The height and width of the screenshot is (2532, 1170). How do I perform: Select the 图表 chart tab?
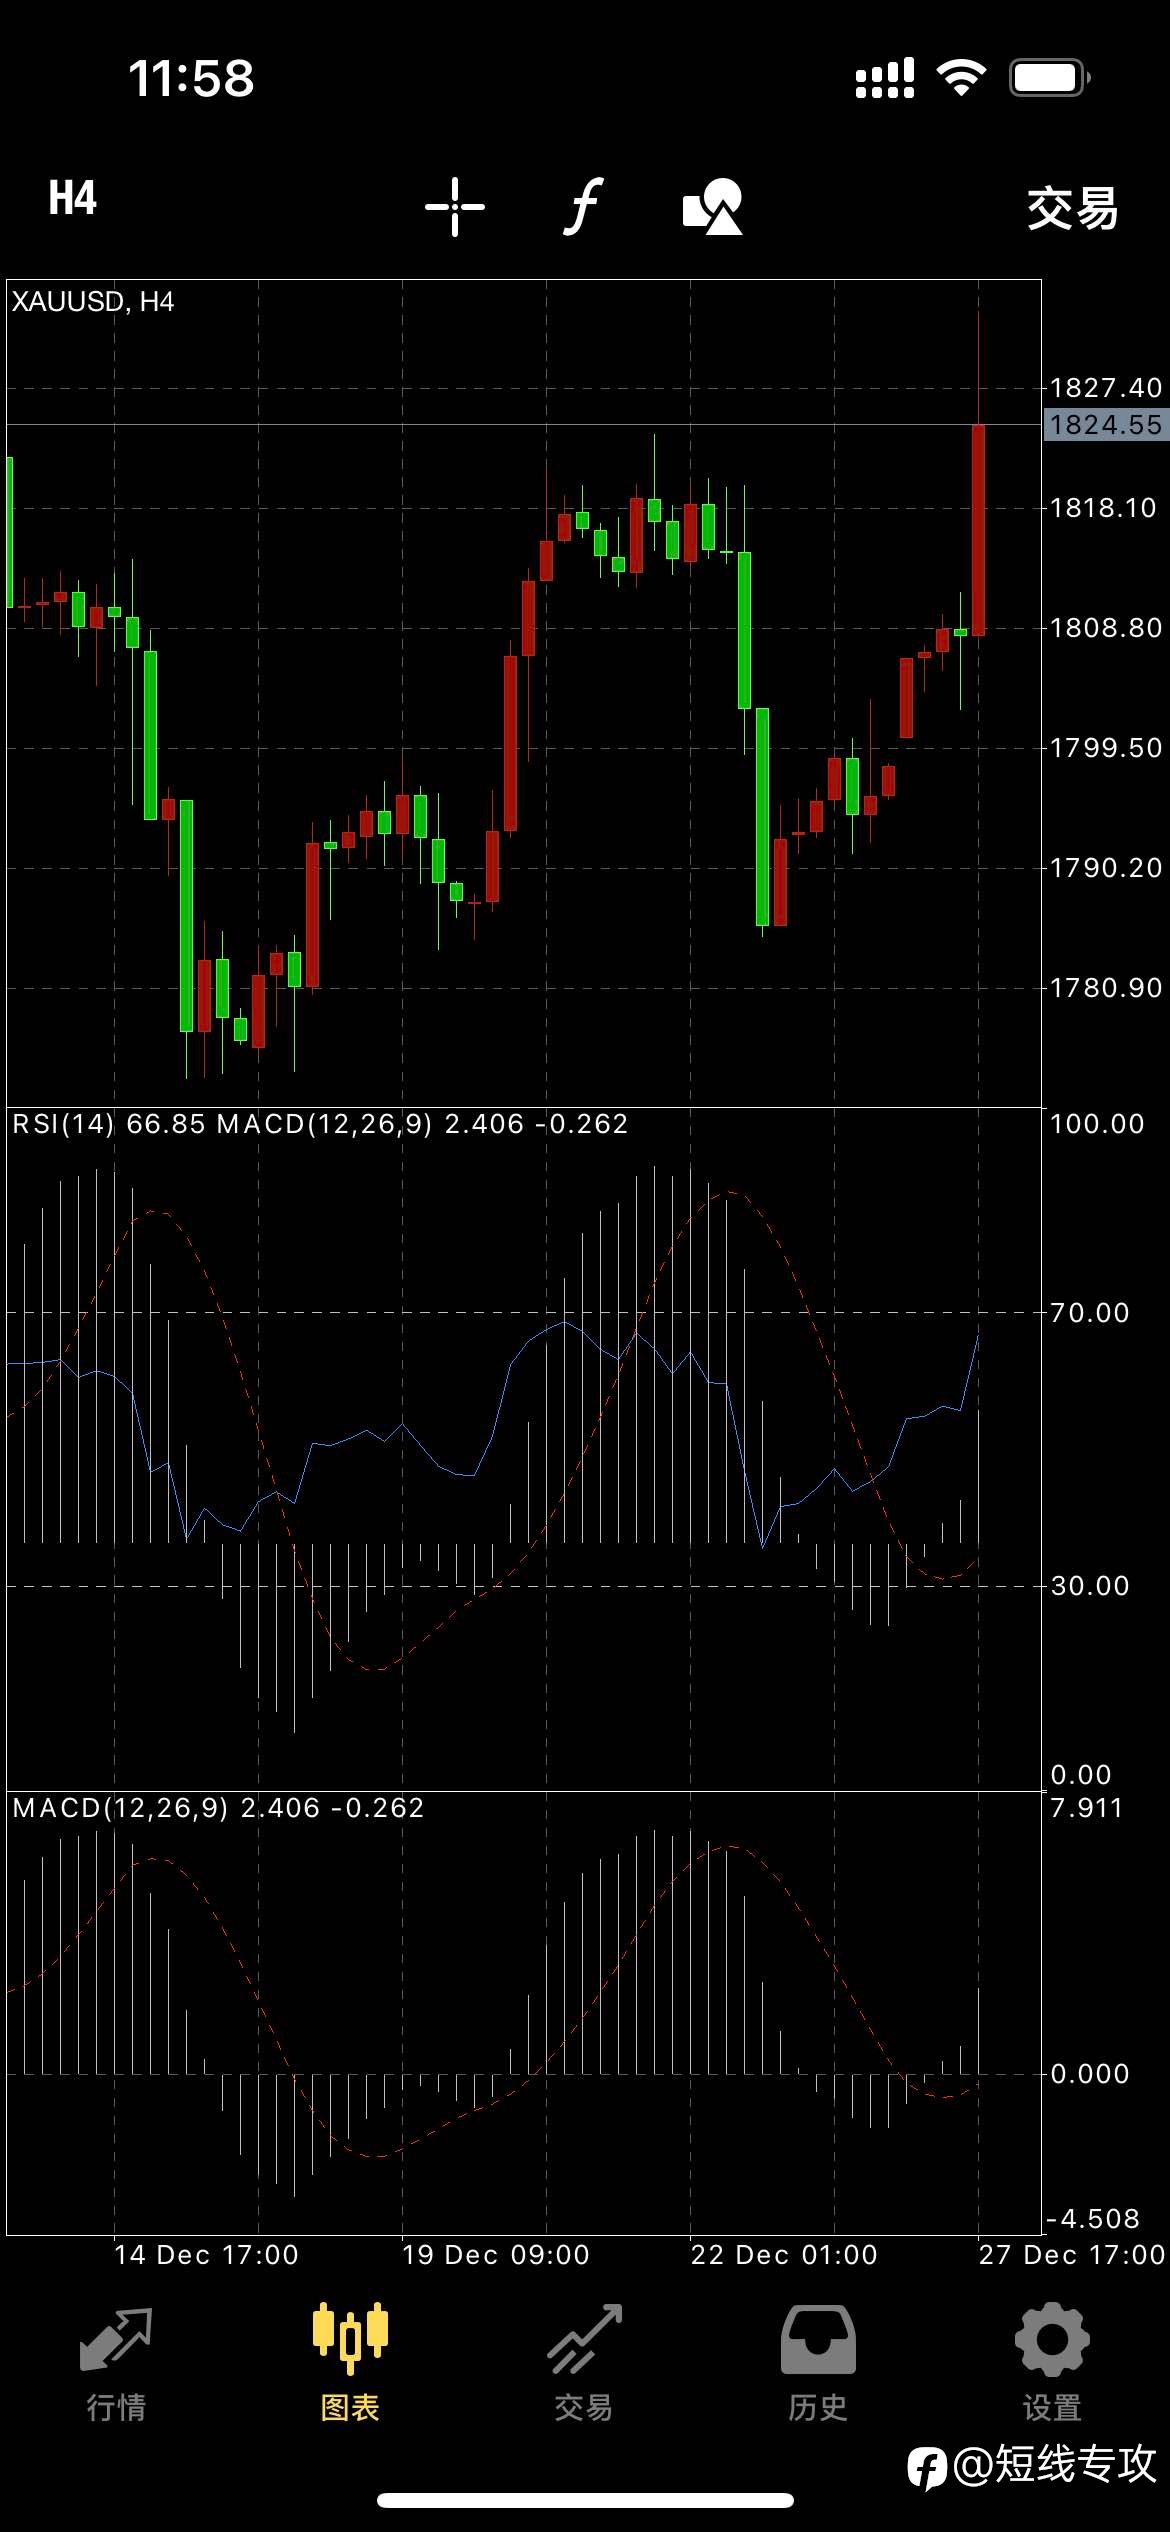[350, 2365]
